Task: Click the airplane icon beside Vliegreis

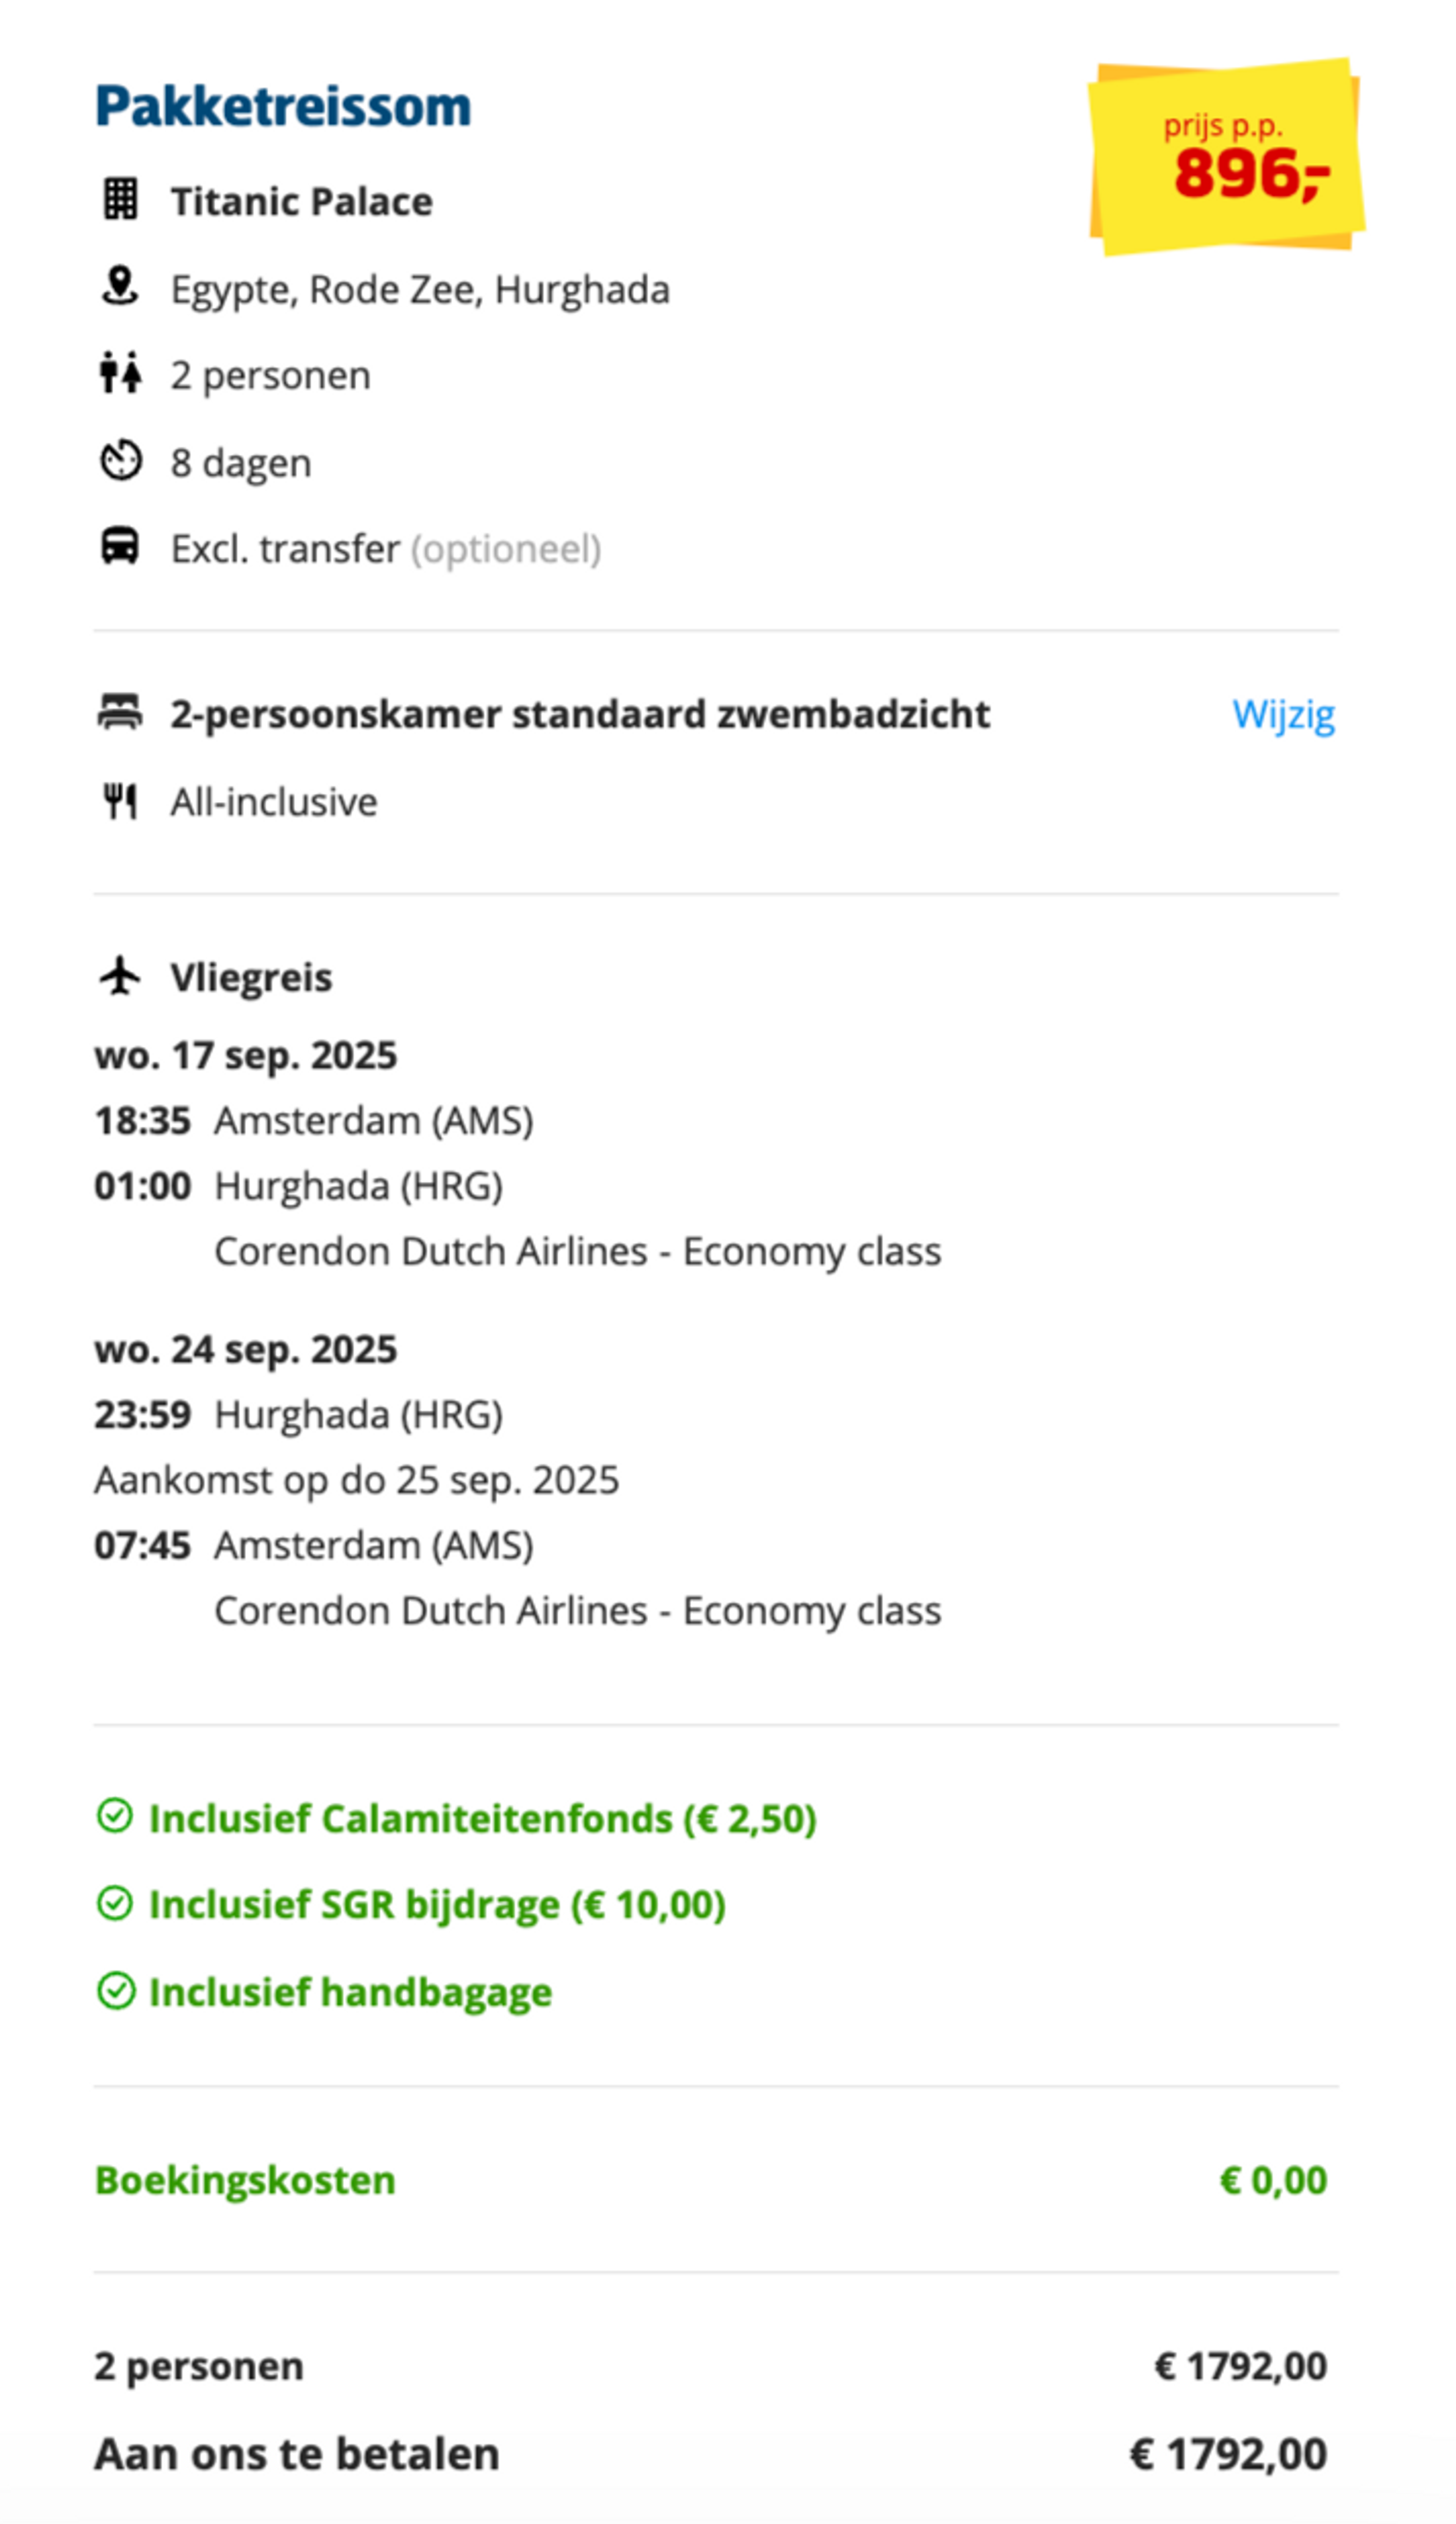Action: click(x=120, y=976)
